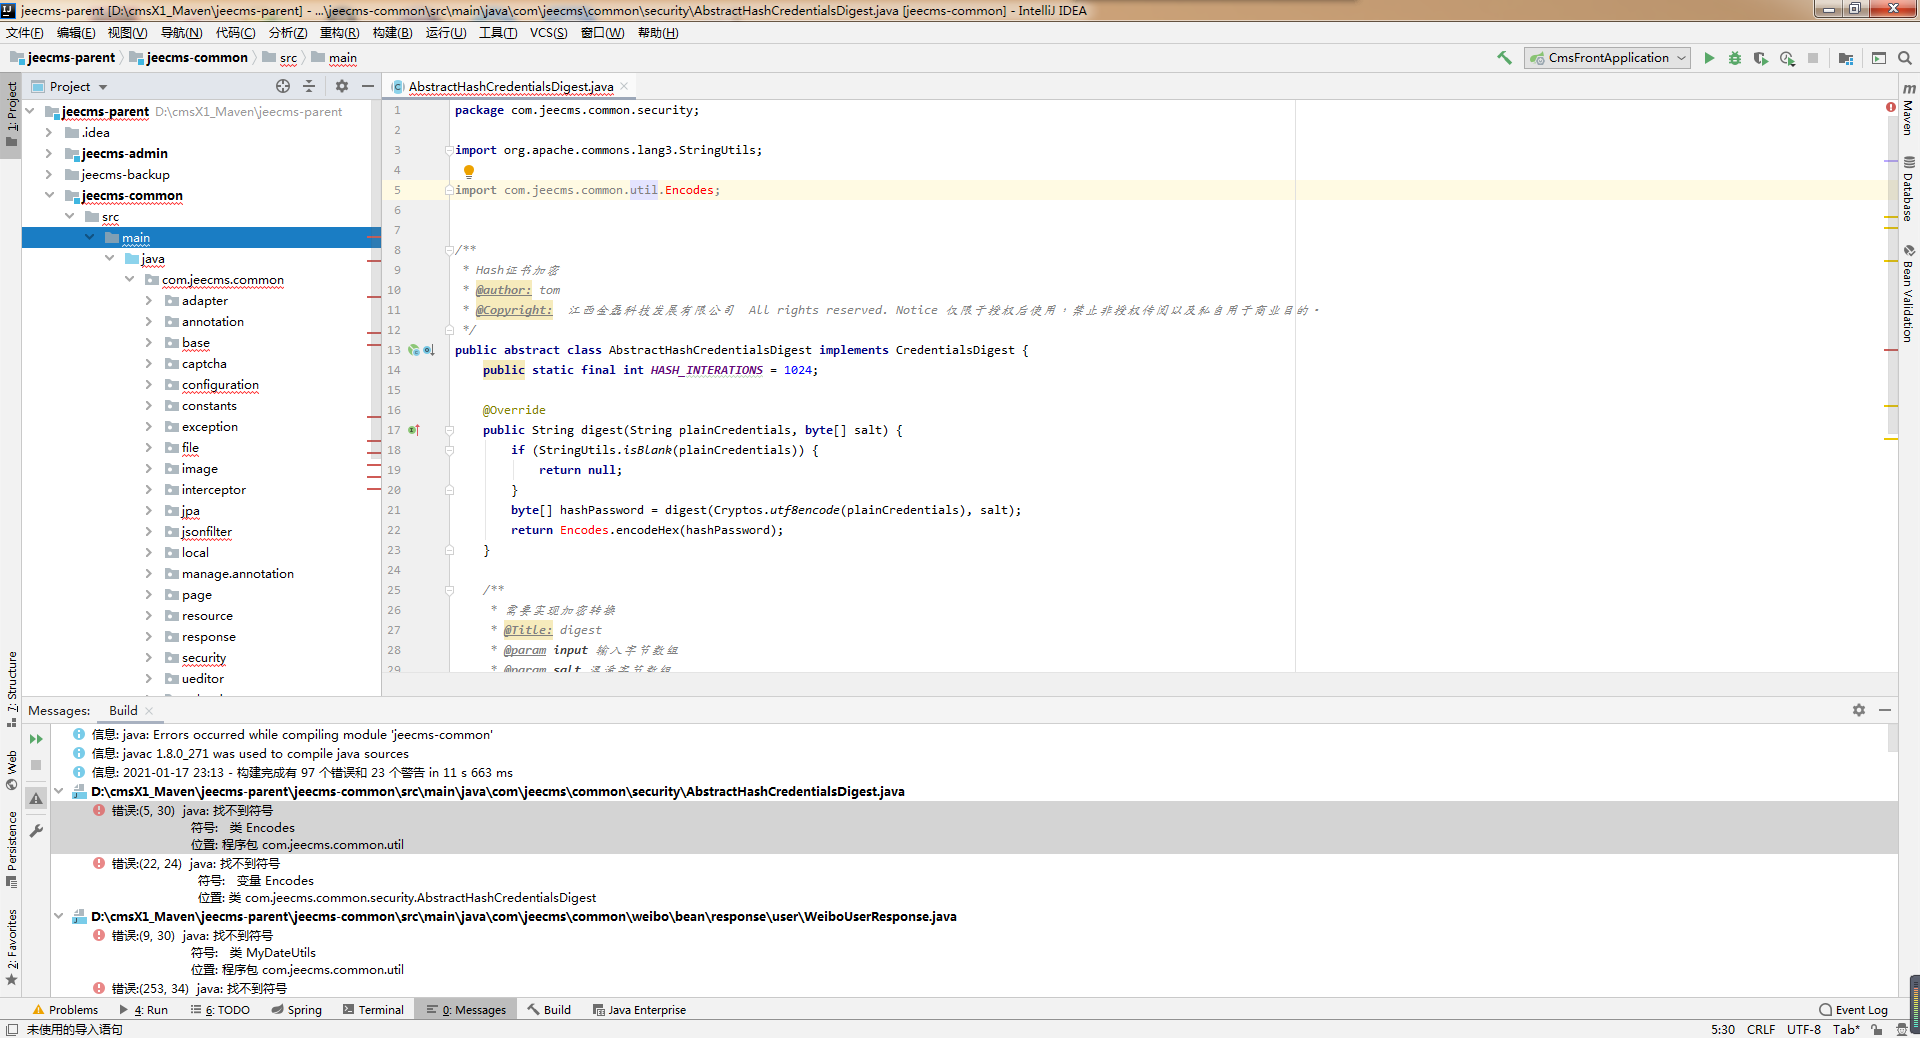Open the VCS menu
This screenshot has height=1038, width=1920.
coord(548,33)
